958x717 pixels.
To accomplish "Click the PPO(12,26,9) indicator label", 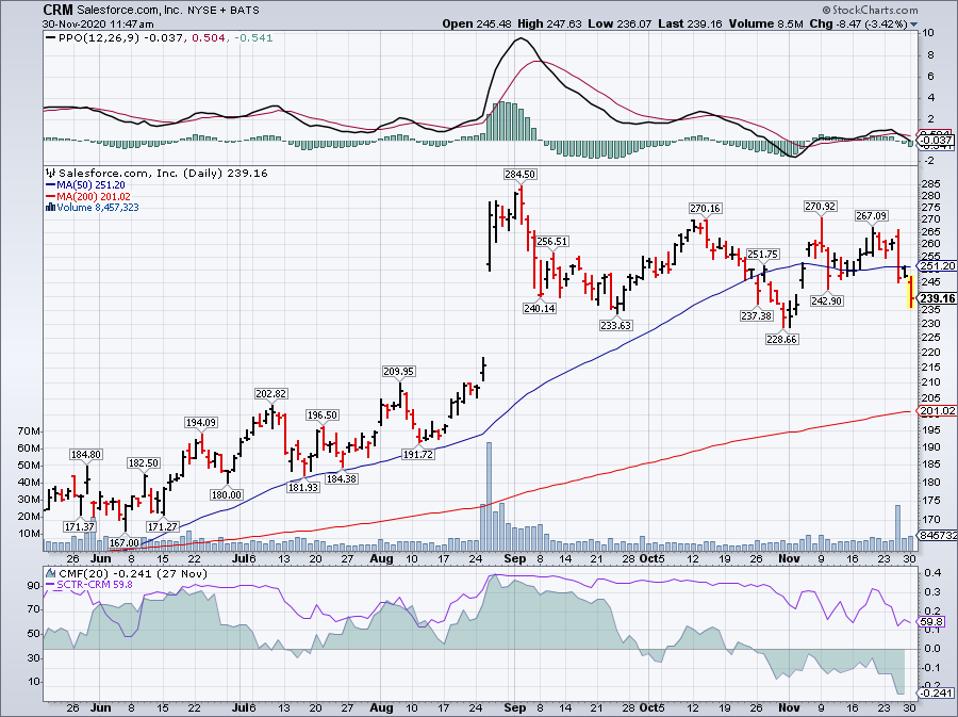I will 98,38.
